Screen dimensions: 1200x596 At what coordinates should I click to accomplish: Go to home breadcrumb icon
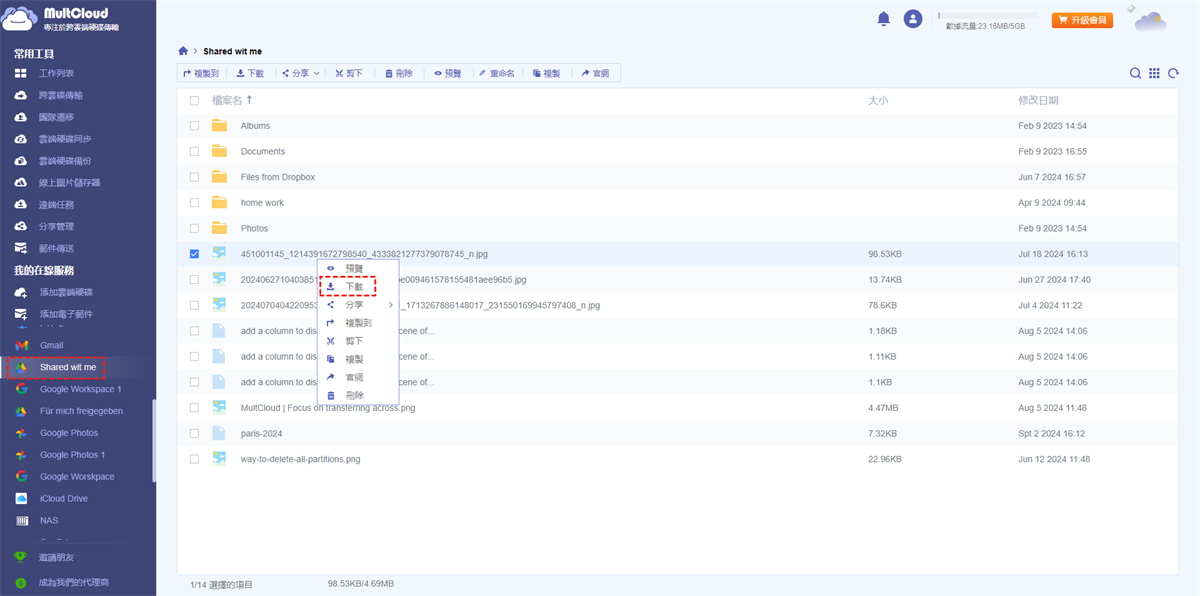click(183, 51)
